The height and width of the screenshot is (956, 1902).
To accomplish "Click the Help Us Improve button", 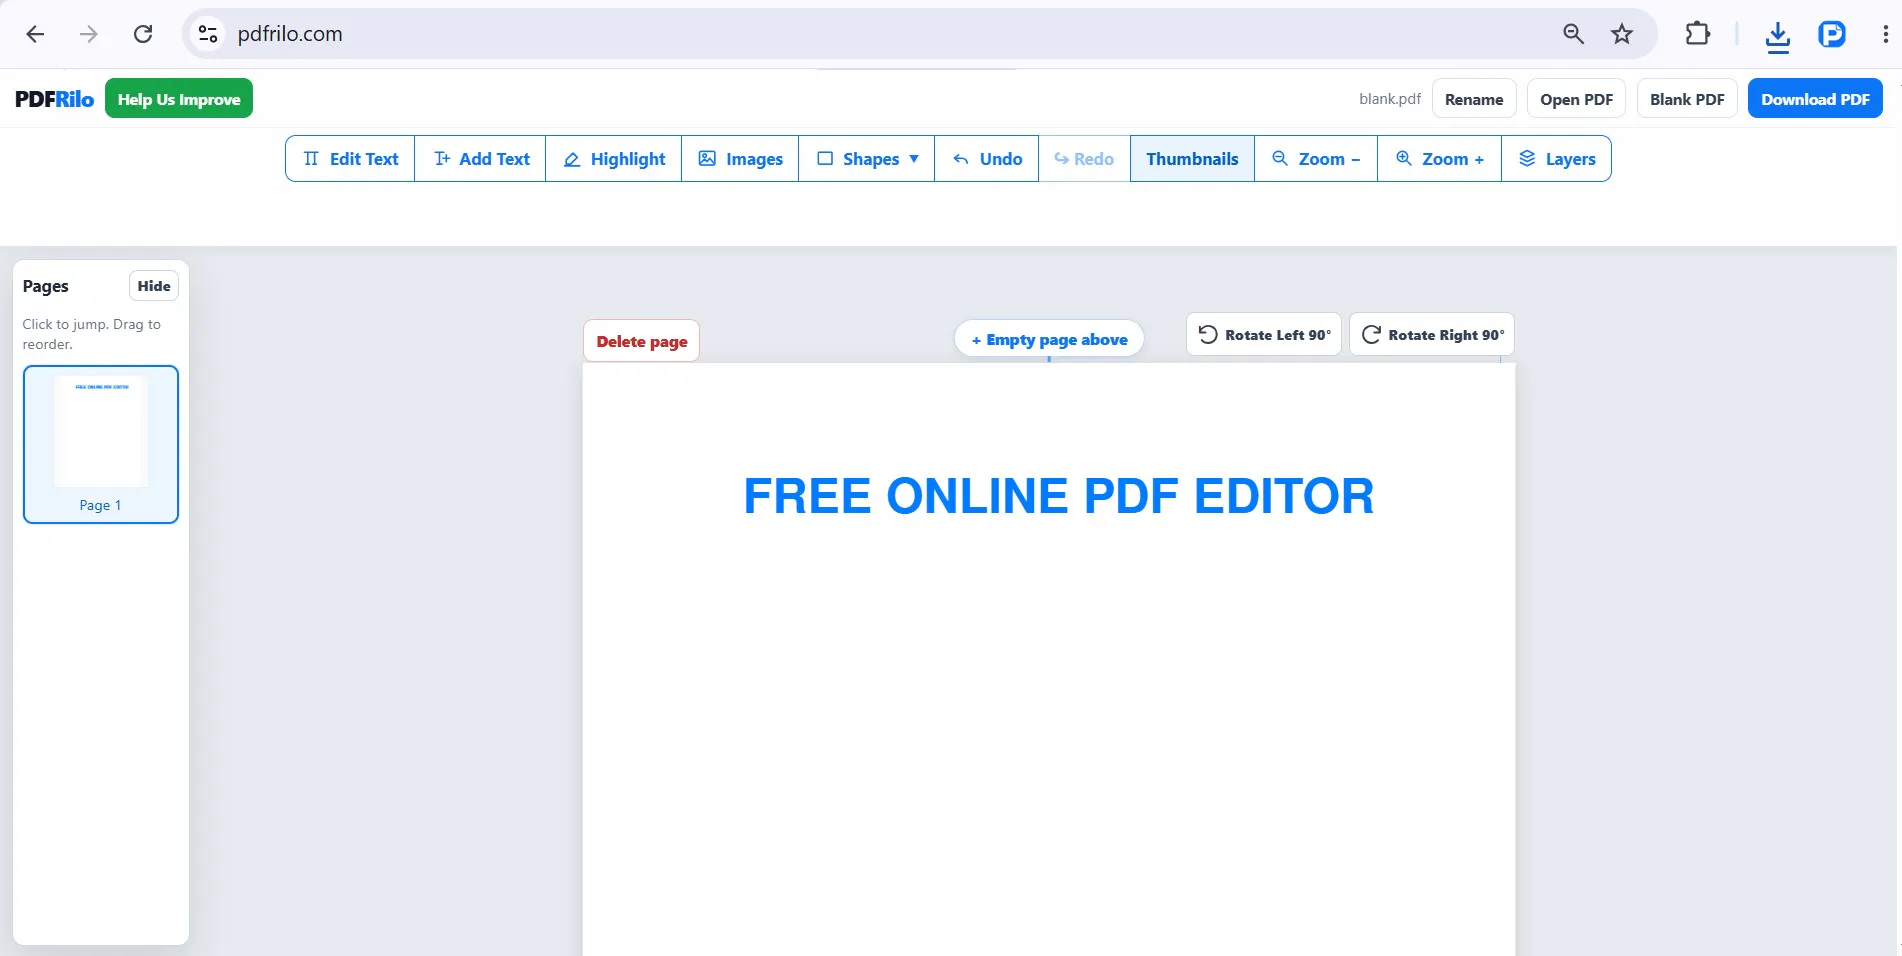I will (x=179, y=99).
